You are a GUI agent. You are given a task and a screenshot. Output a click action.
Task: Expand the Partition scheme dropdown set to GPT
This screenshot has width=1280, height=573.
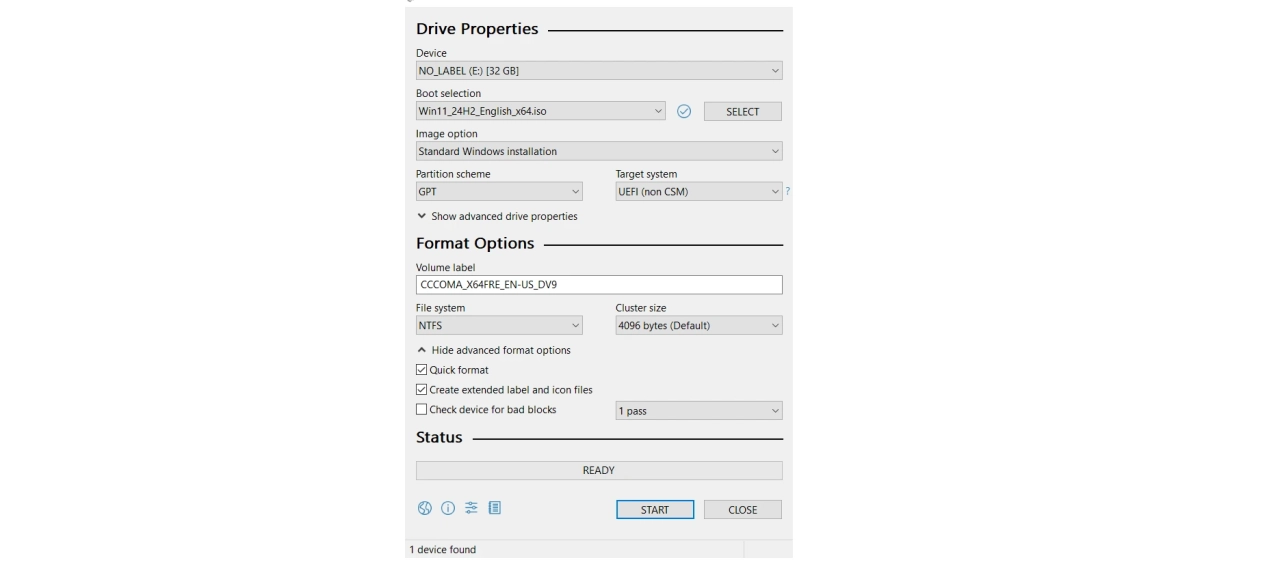[498, 192]
